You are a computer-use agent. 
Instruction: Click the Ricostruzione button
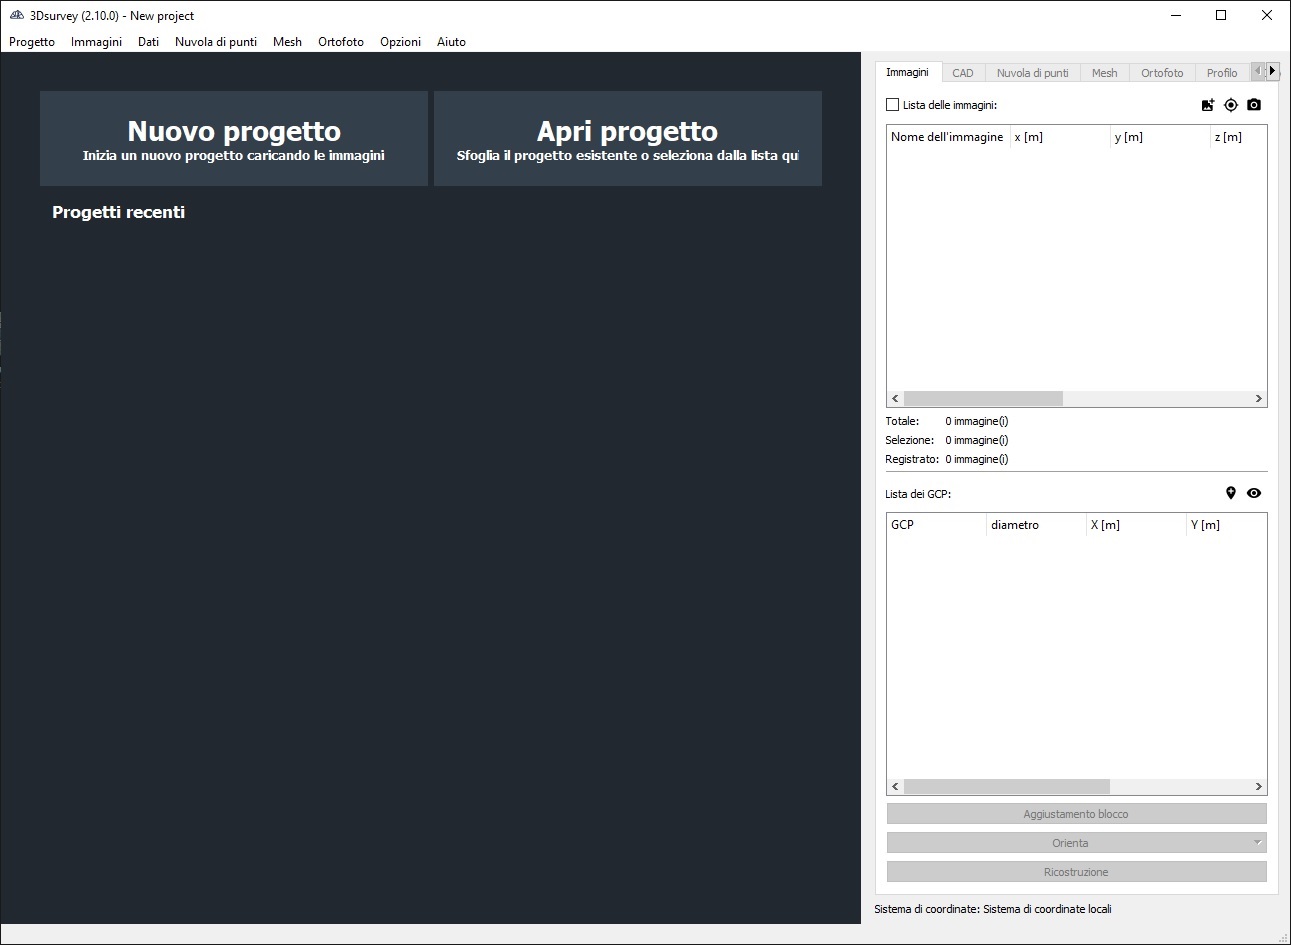click(x=1076, y=872)
